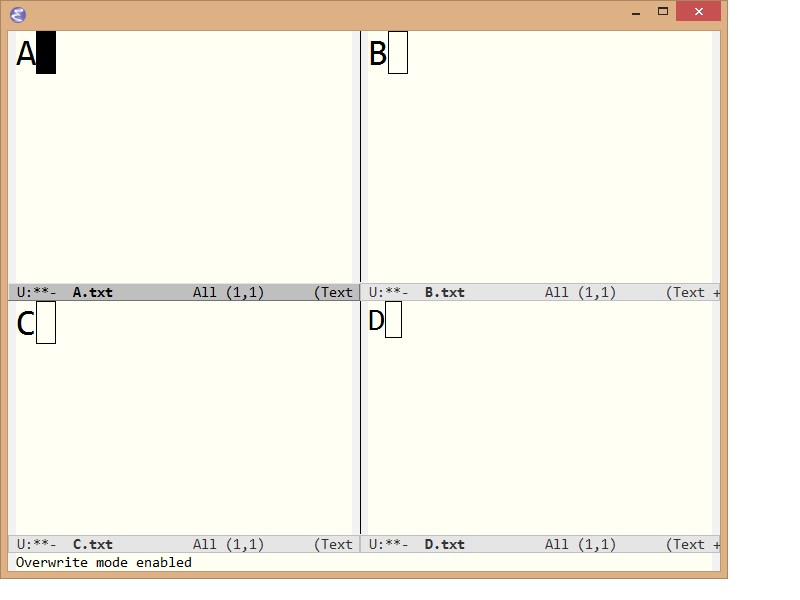This screenshot has width=800, height=600.
Task: Click the solid block cursor in A.txt window
Action: point(46,53)
